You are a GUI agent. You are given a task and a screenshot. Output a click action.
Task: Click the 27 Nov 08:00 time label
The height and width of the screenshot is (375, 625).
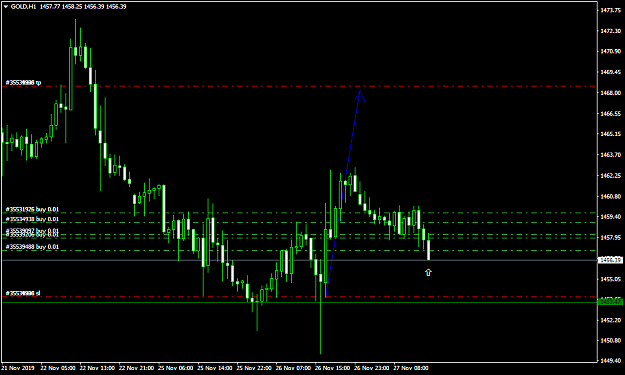point(411,368)
